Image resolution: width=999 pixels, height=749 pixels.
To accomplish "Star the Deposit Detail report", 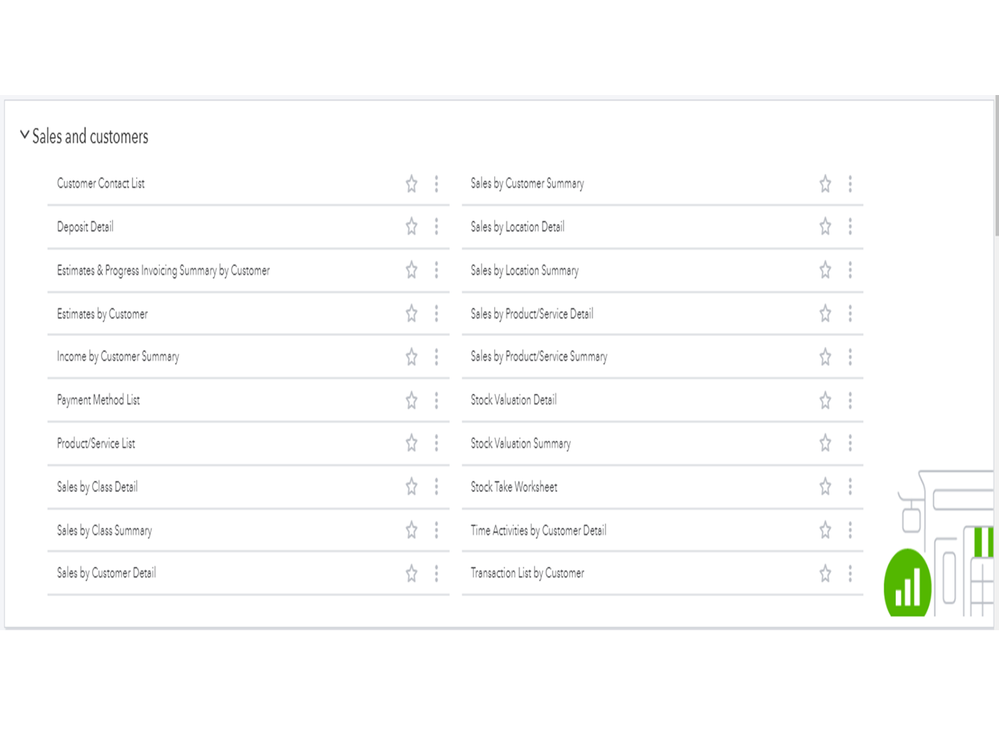I will click(x=411, y=227).
